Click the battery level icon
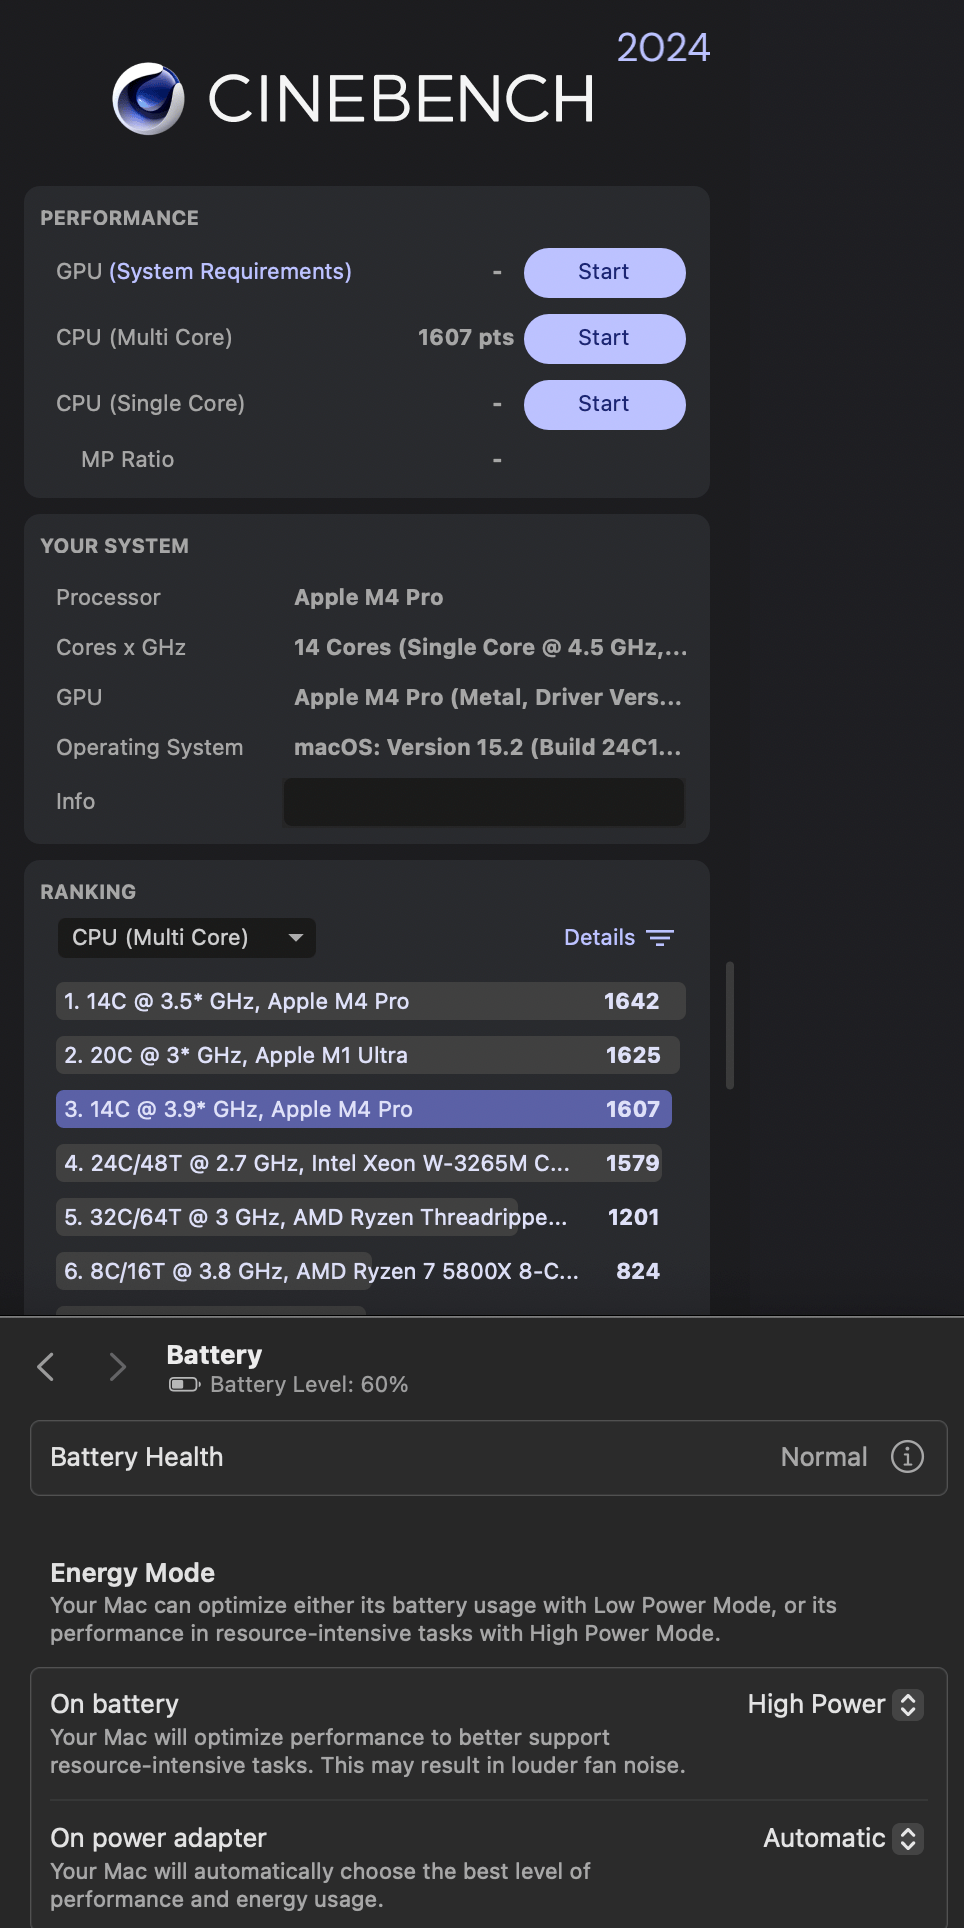 click(184, 1385)
